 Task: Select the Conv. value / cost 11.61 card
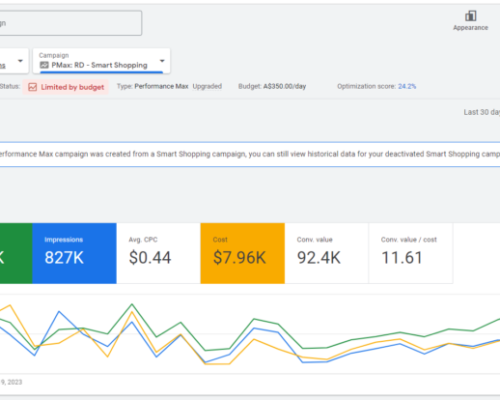(411, 253)
